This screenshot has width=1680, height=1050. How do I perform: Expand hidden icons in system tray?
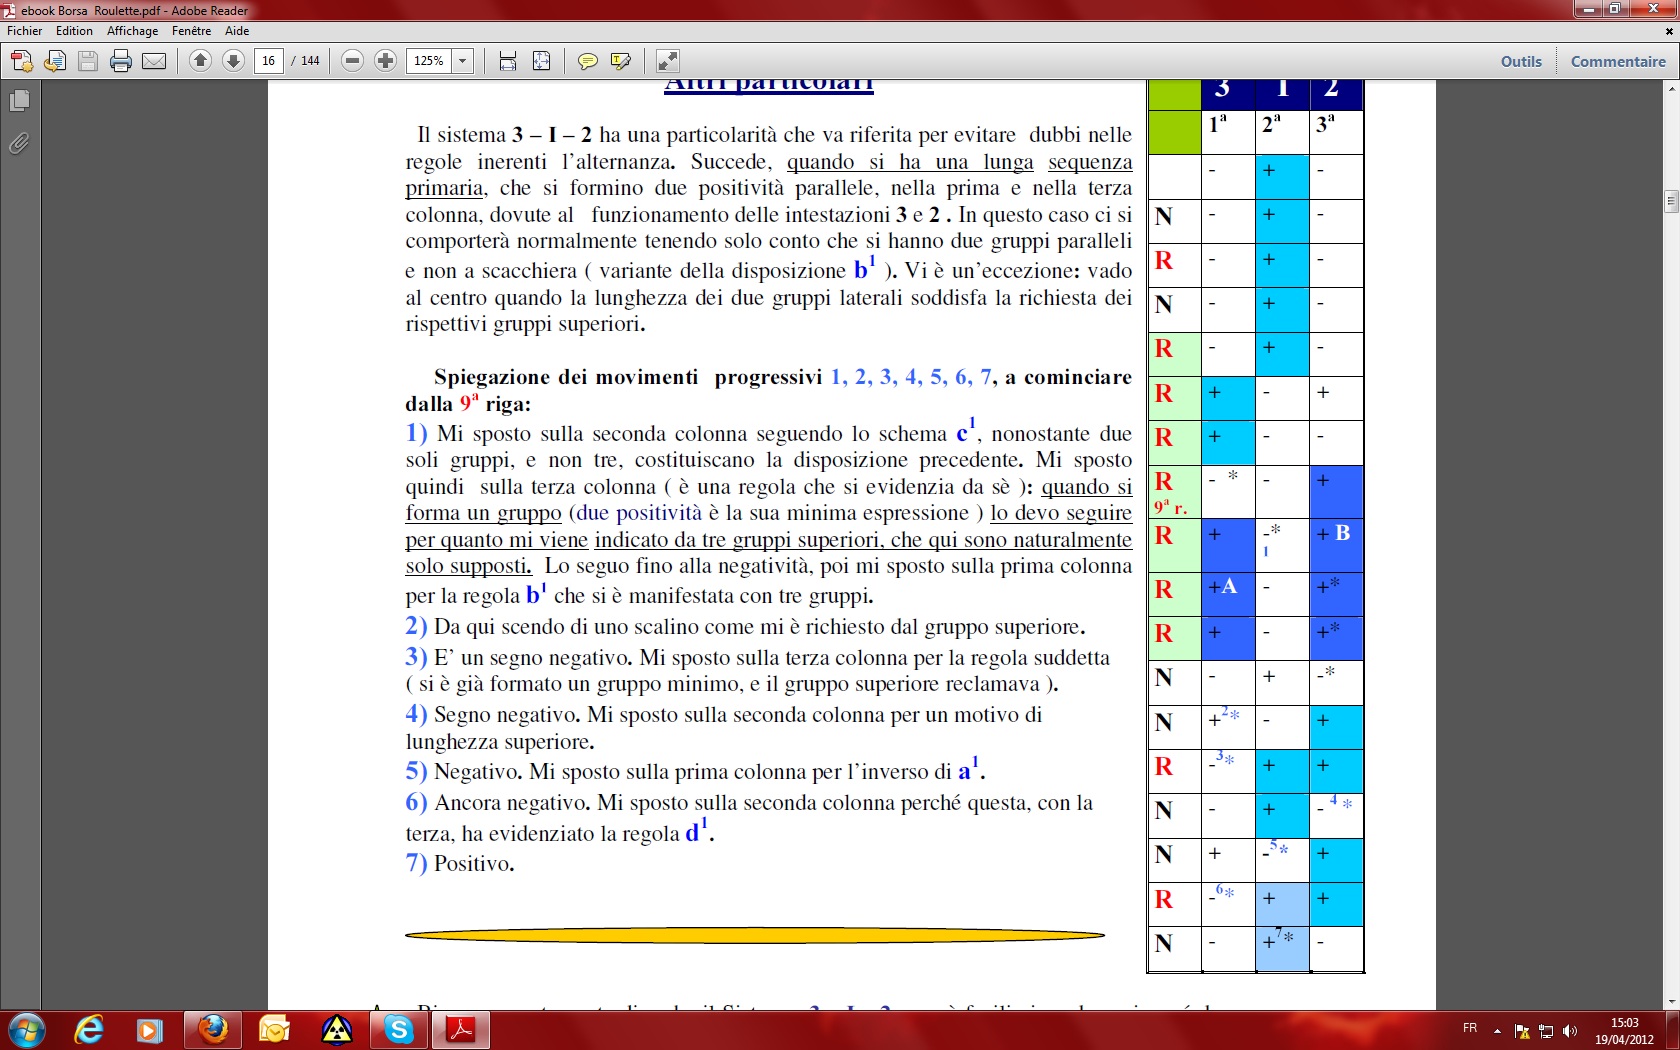(1497, 1030)
